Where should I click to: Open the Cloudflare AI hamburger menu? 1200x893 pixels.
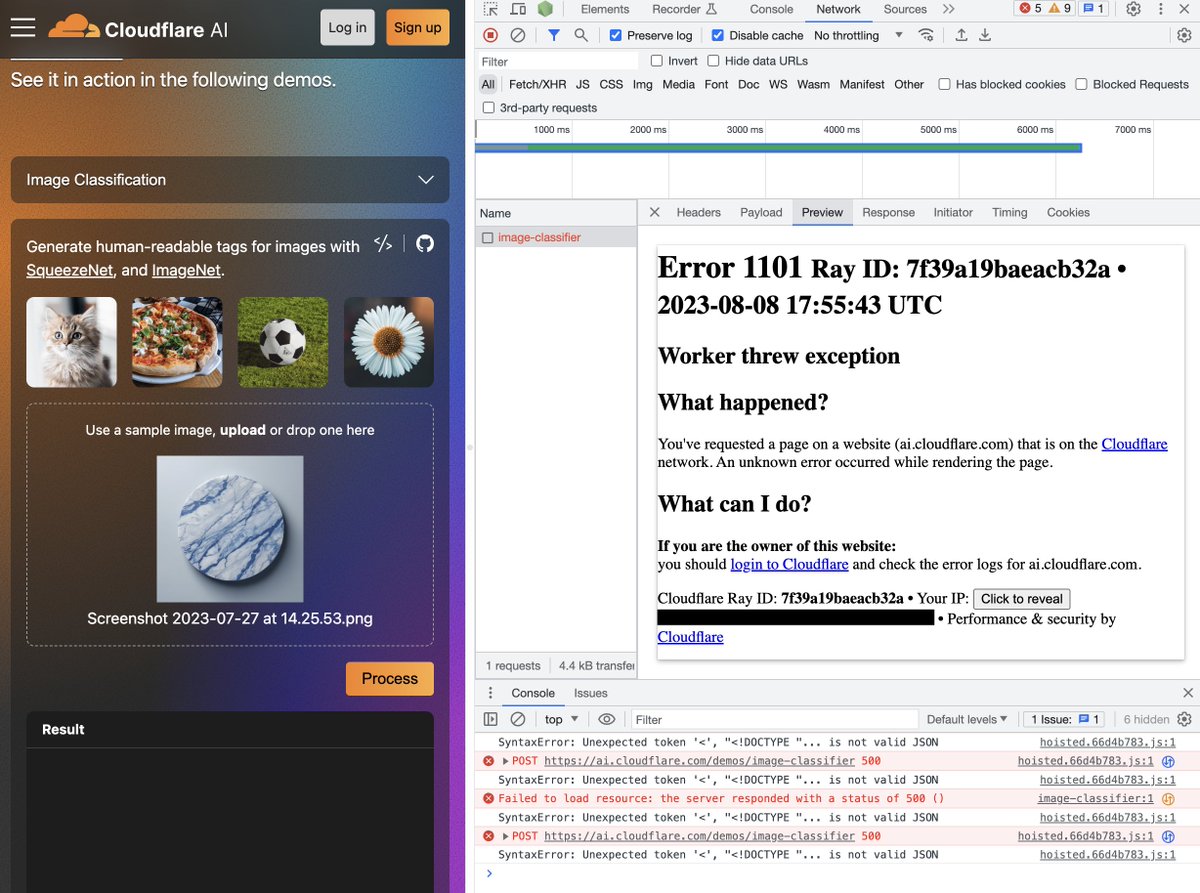click(x=23, y=28)
